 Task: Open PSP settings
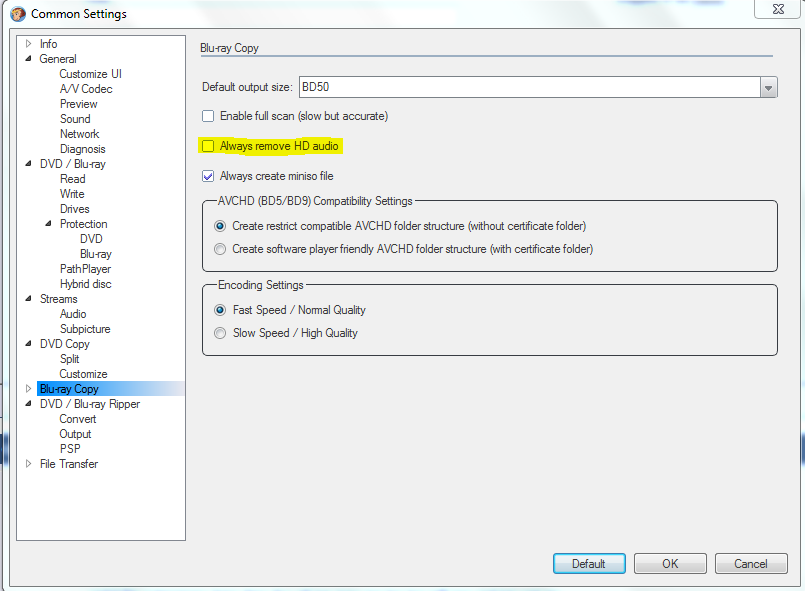[x=70, y=449]
